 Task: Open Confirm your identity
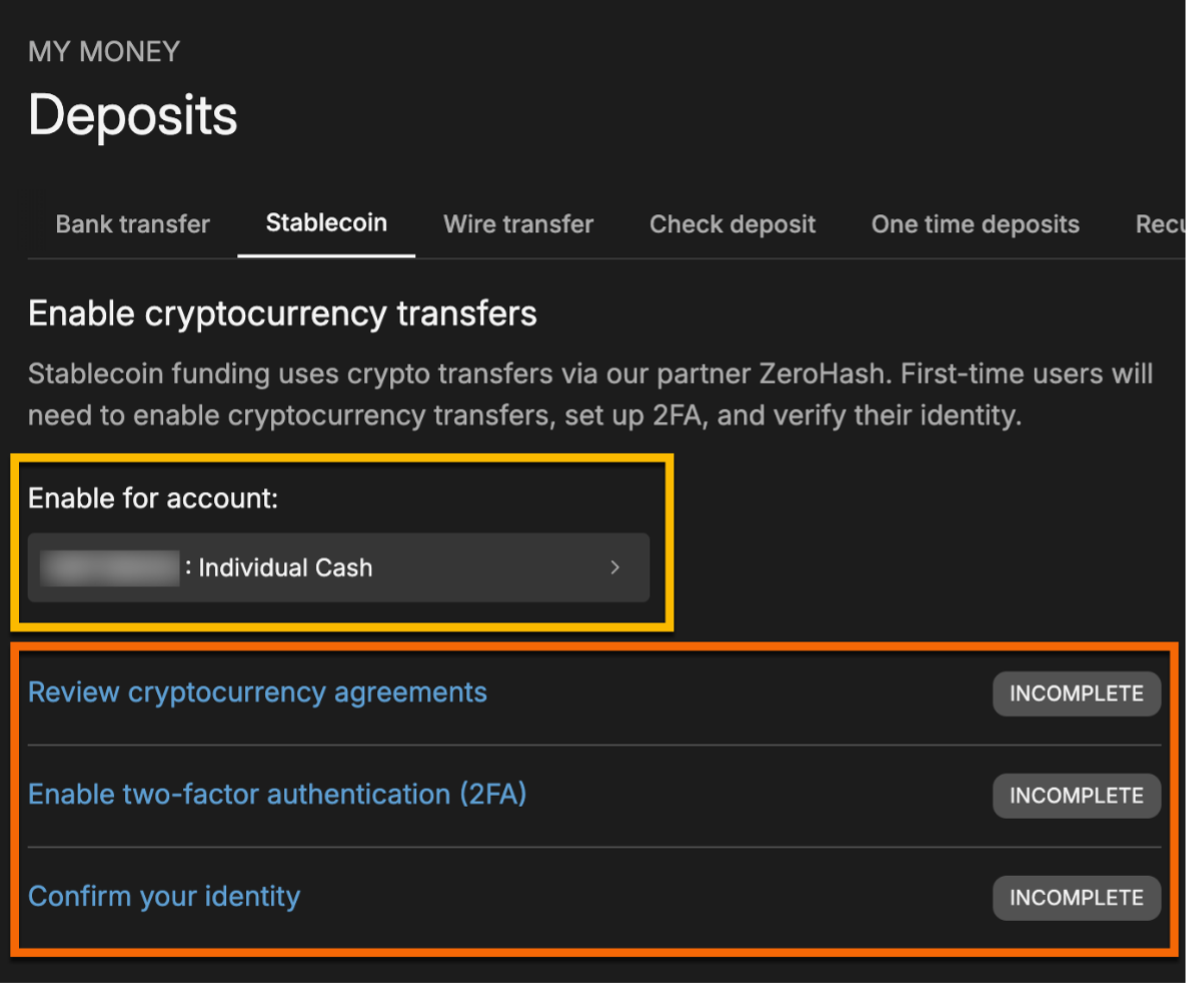pos(164,896)
